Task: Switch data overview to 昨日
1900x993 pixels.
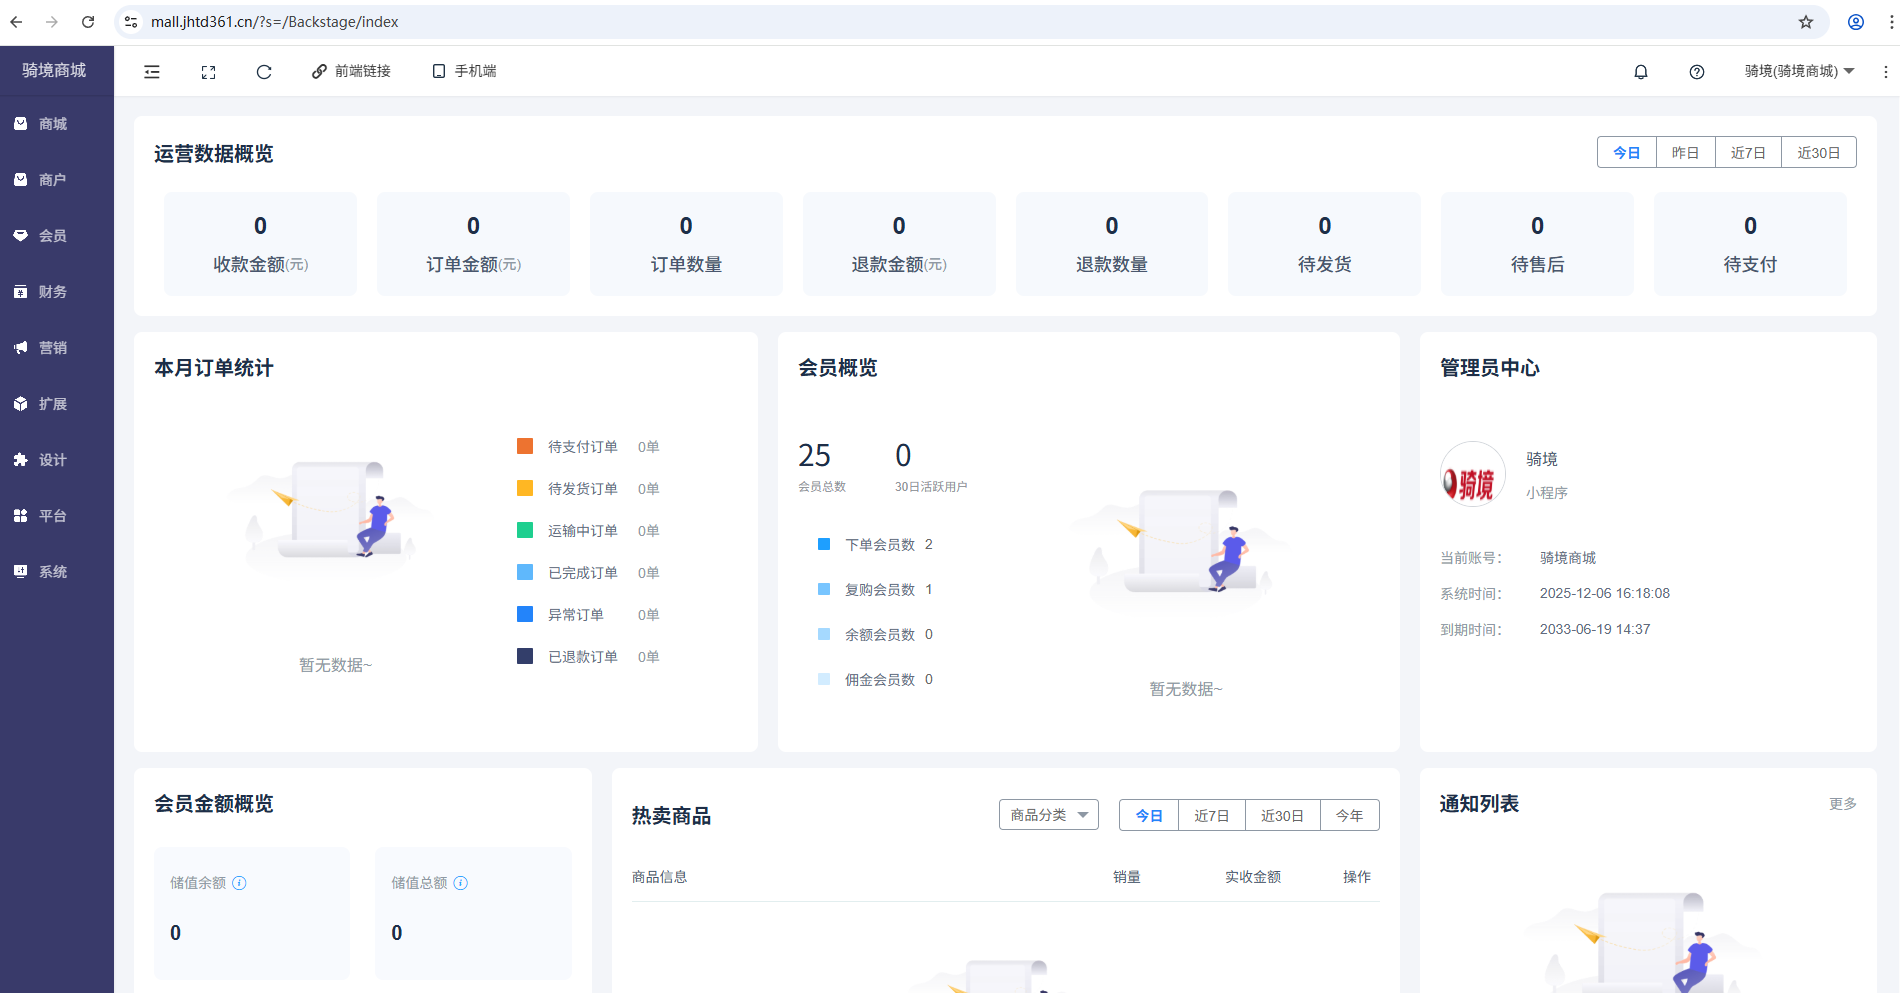Action: pos(1685,152)
